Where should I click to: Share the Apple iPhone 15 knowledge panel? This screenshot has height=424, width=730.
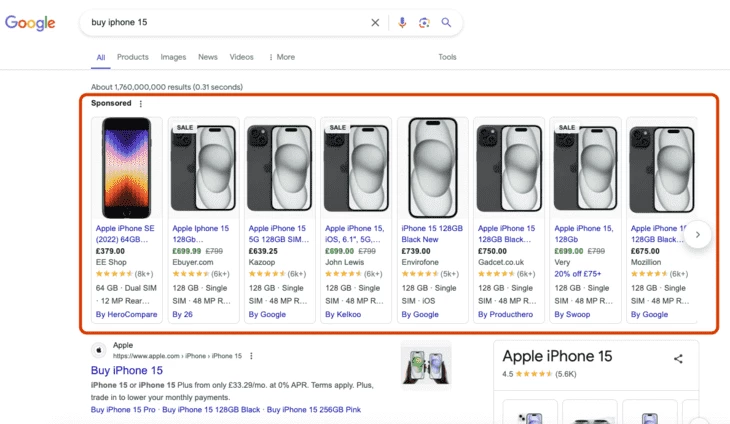pyautogui.click(x=678, y=359)
